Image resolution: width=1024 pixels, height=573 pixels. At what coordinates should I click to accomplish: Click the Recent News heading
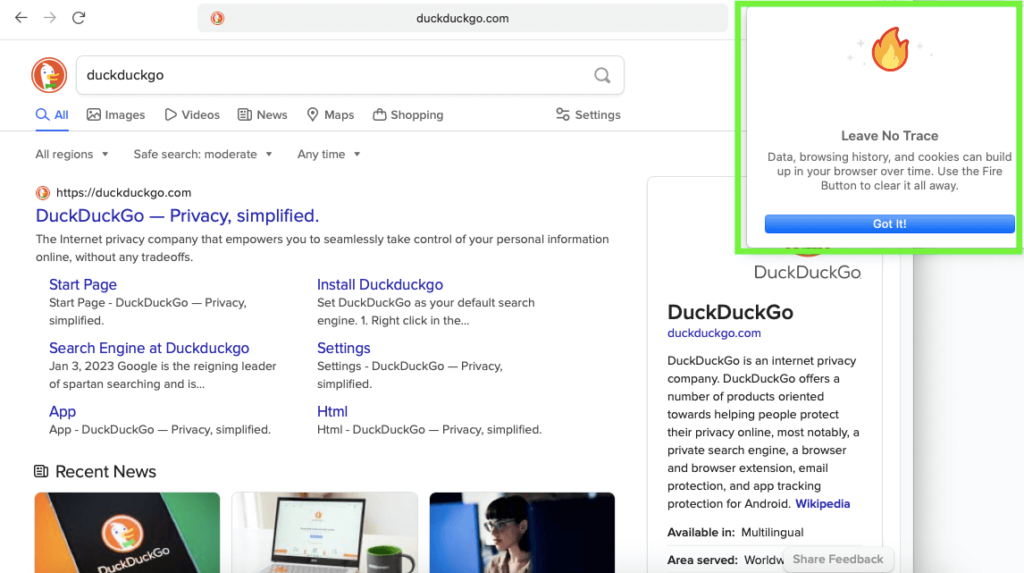(105, 472)
